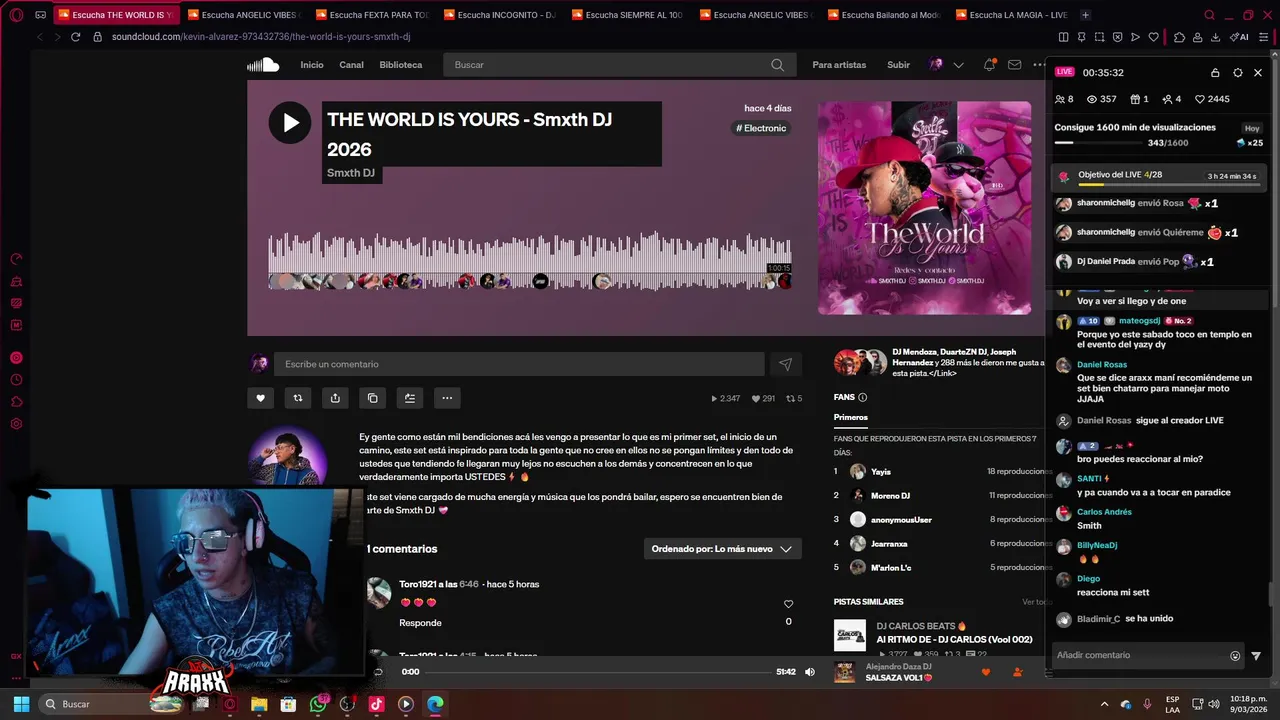
Task: Open LIVE panel settings gear
Action: [1237, 73]
